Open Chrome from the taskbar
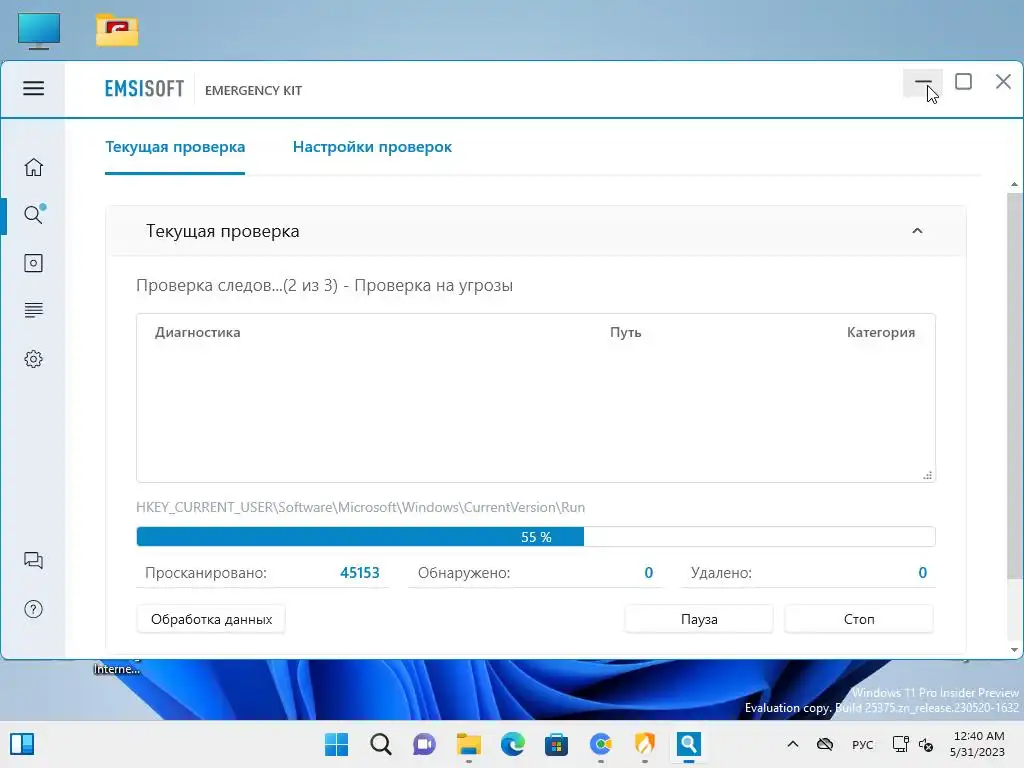Image resolution: width=1024 pixels, height=768 pixels. [601, 744]
